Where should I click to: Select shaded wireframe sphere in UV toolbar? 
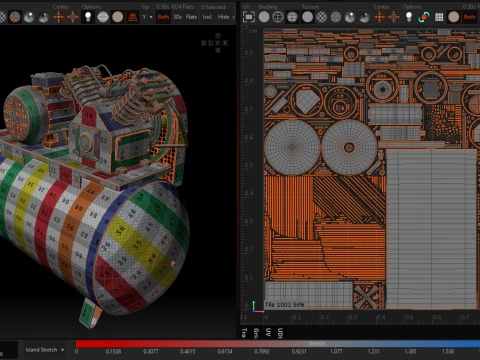pyautogui.click(x=292, y=17)
